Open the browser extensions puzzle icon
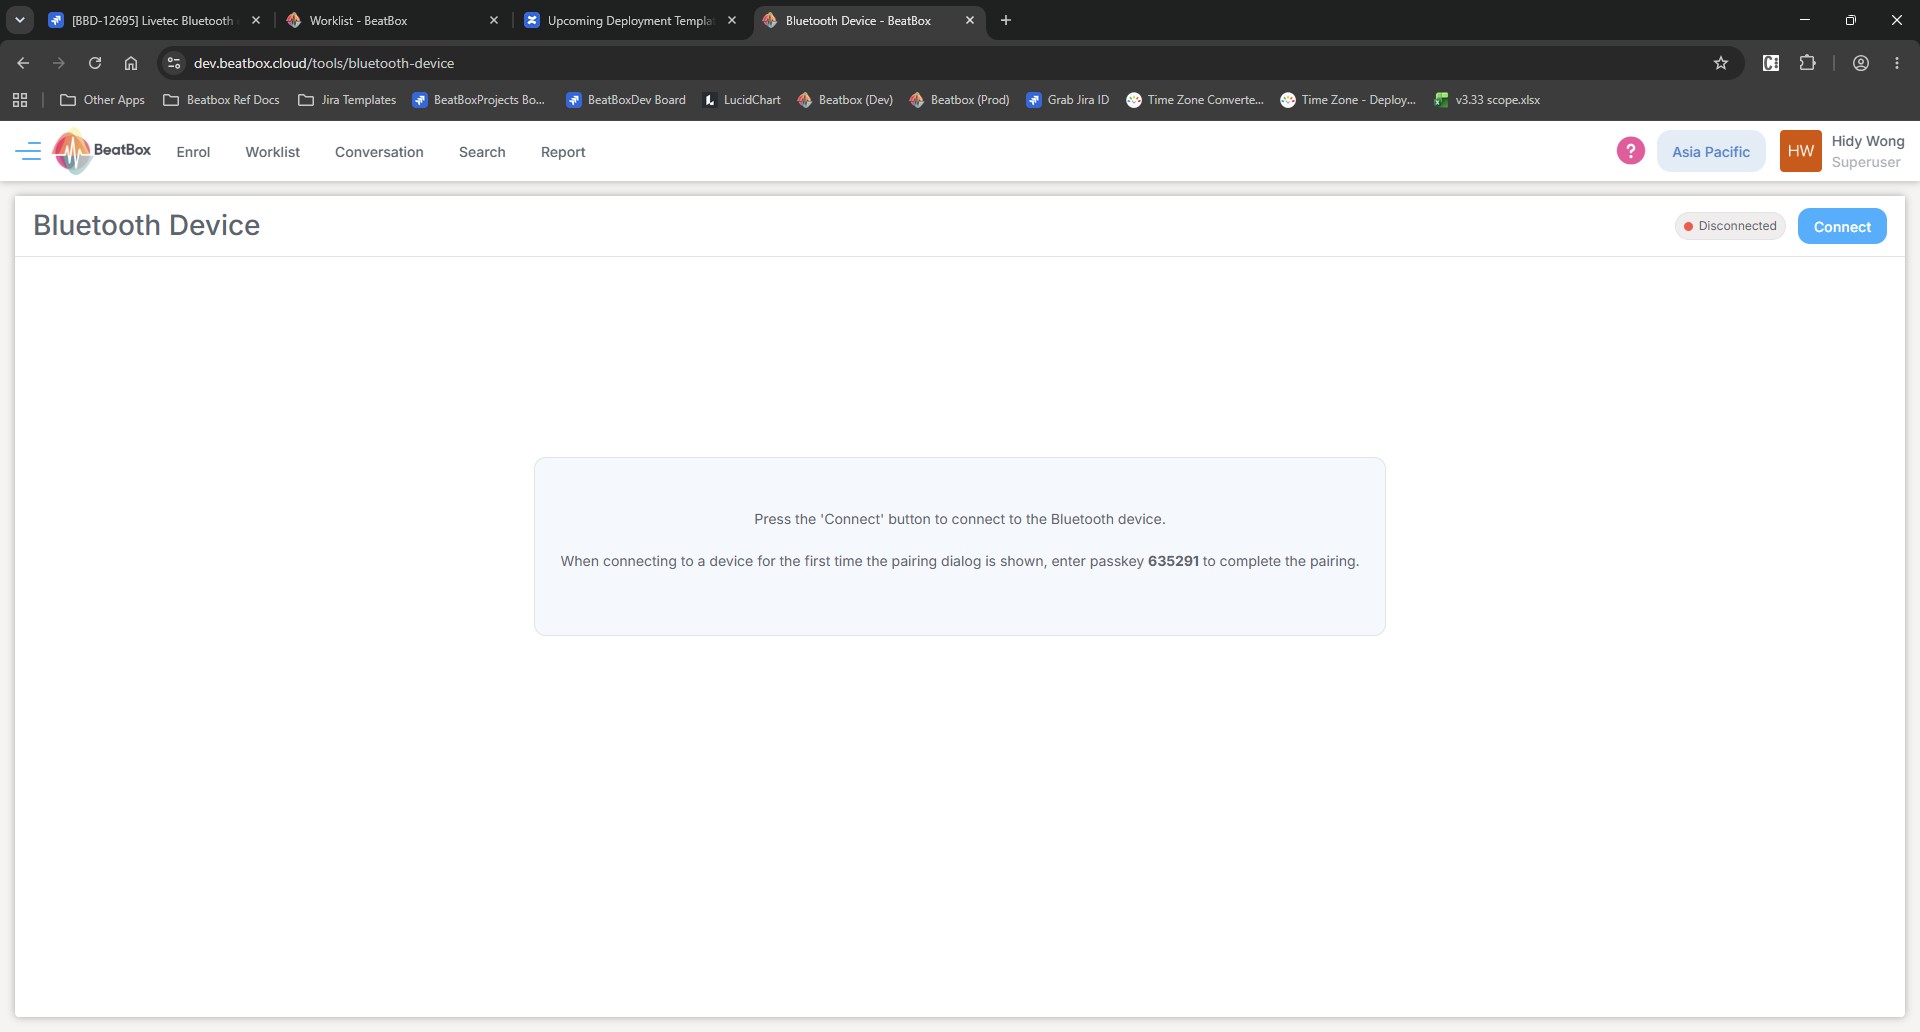 (x=1807, y=63)
